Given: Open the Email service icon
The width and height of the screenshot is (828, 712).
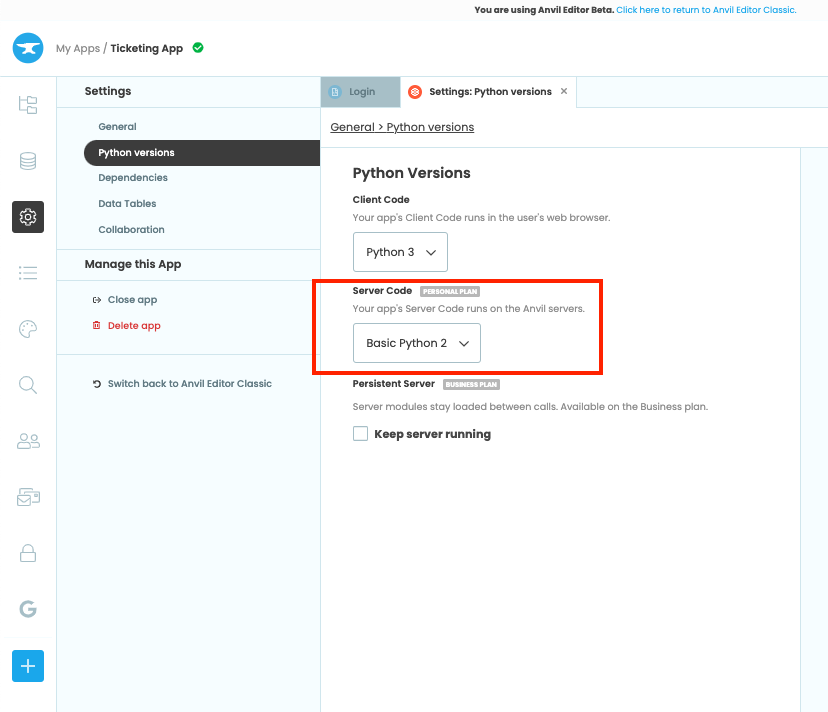Looking at the screenshot, I should coord(27,497).
